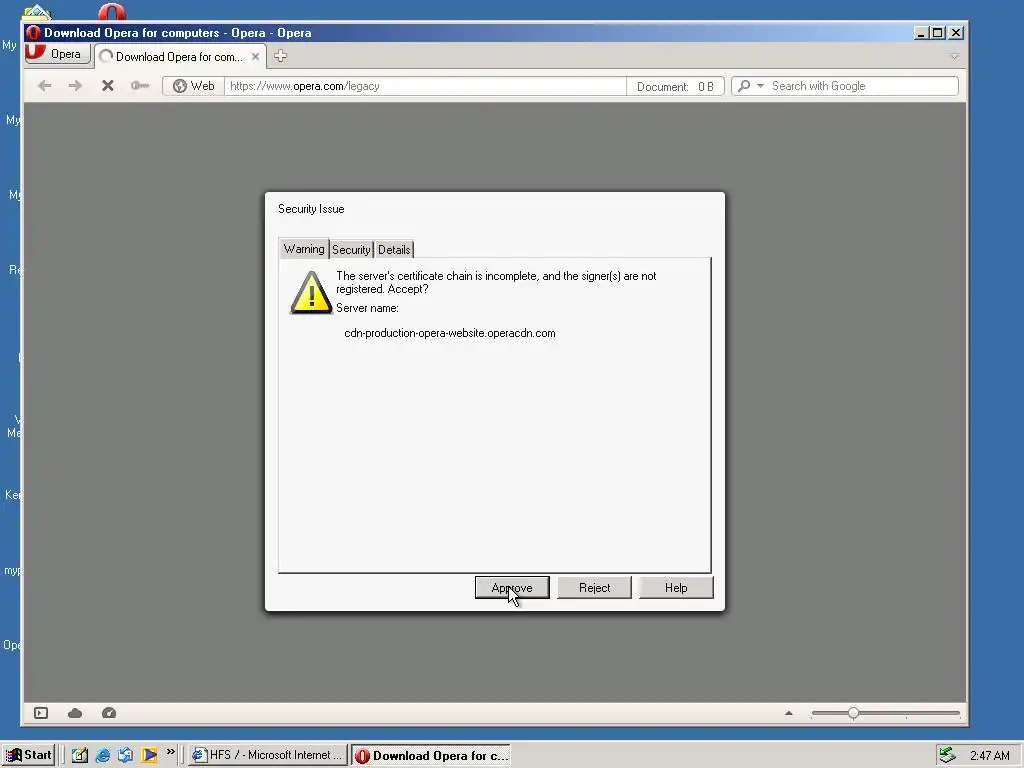Viewport: 1024px width, 768px height.
Task: Reject the server certificate
Action: 594,588
